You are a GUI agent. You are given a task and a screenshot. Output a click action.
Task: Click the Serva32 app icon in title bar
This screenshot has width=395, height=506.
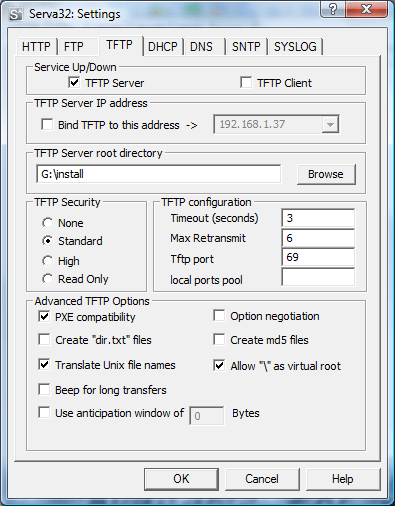[x=16, y=14]
